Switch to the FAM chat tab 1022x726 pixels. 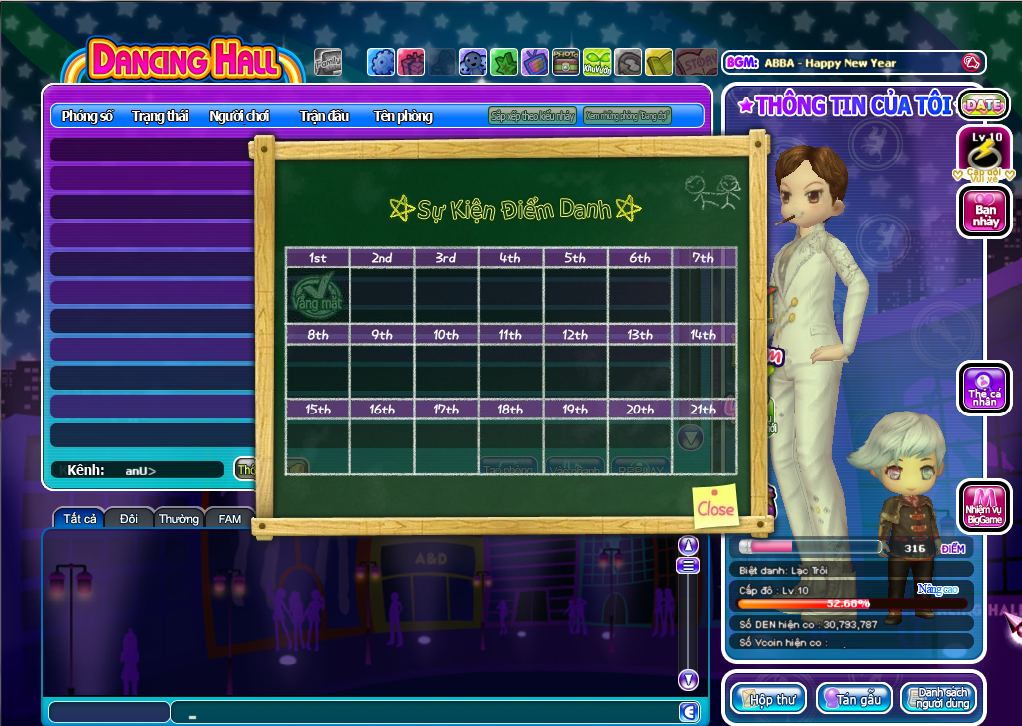click(x=229, y=519)
